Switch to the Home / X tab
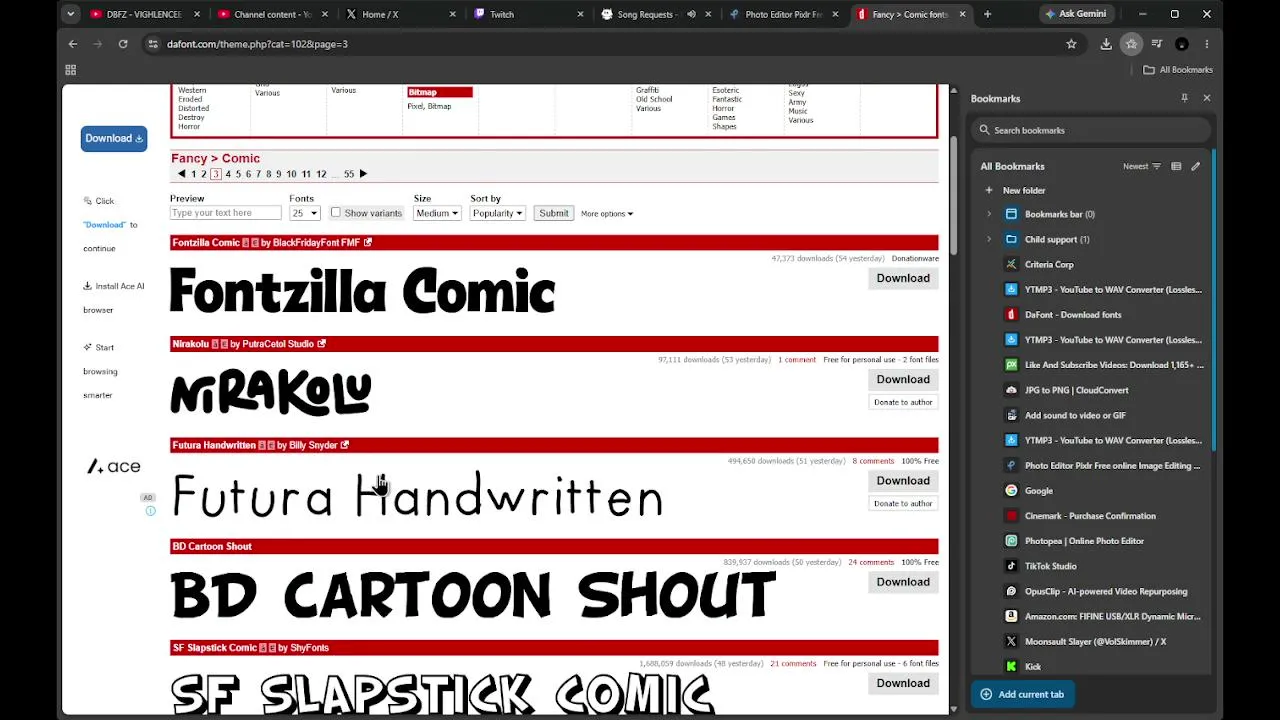 pos(399,14)
